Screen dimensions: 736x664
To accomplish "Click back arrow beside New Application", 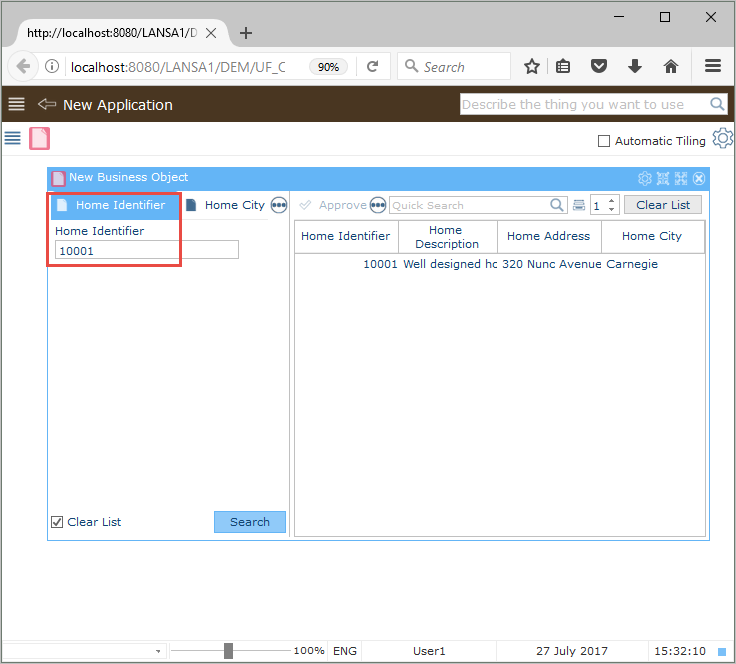I will coord(46,104).
